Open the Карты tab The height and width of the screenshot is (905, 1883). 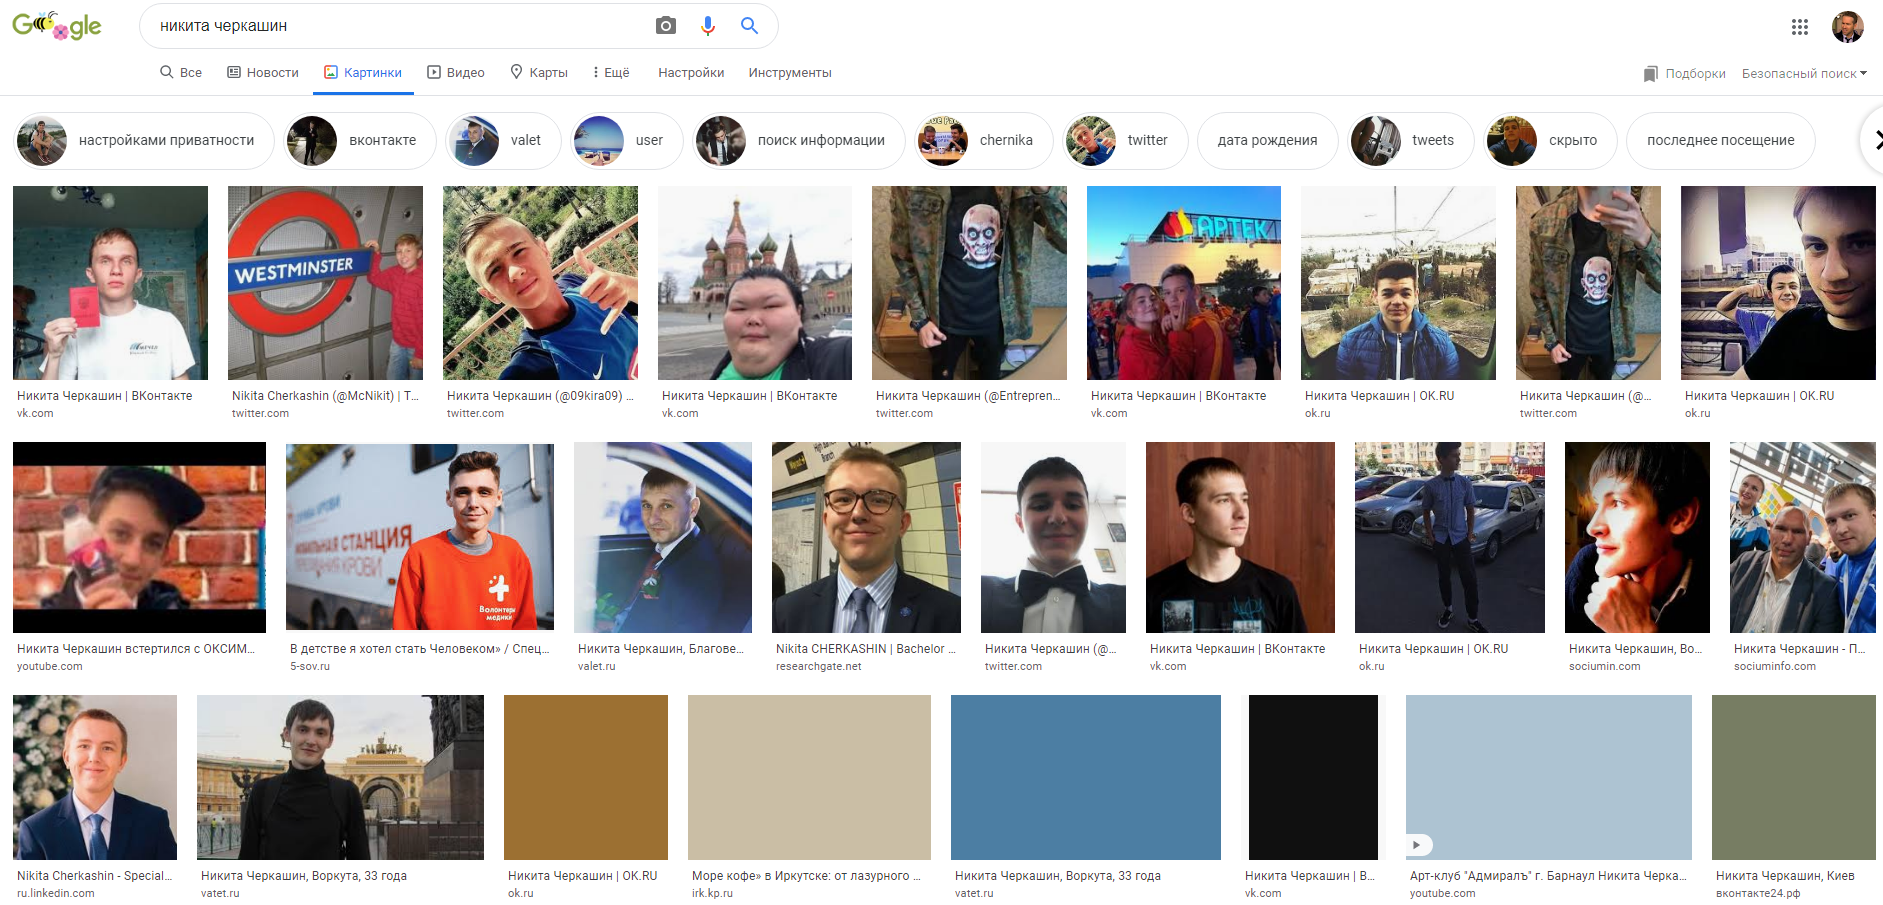click(539, 72)
